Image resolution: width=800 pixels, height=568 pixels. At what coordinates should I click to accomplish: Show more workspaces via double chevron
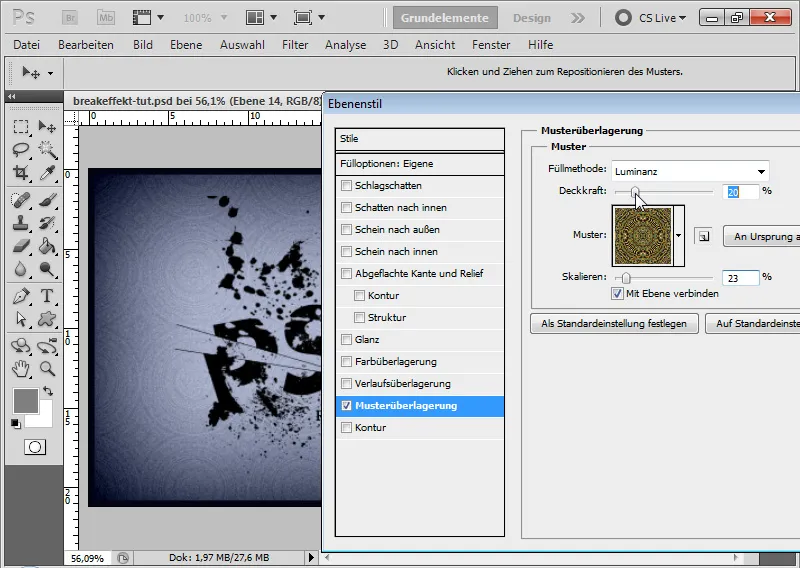[x=578, y=18]
